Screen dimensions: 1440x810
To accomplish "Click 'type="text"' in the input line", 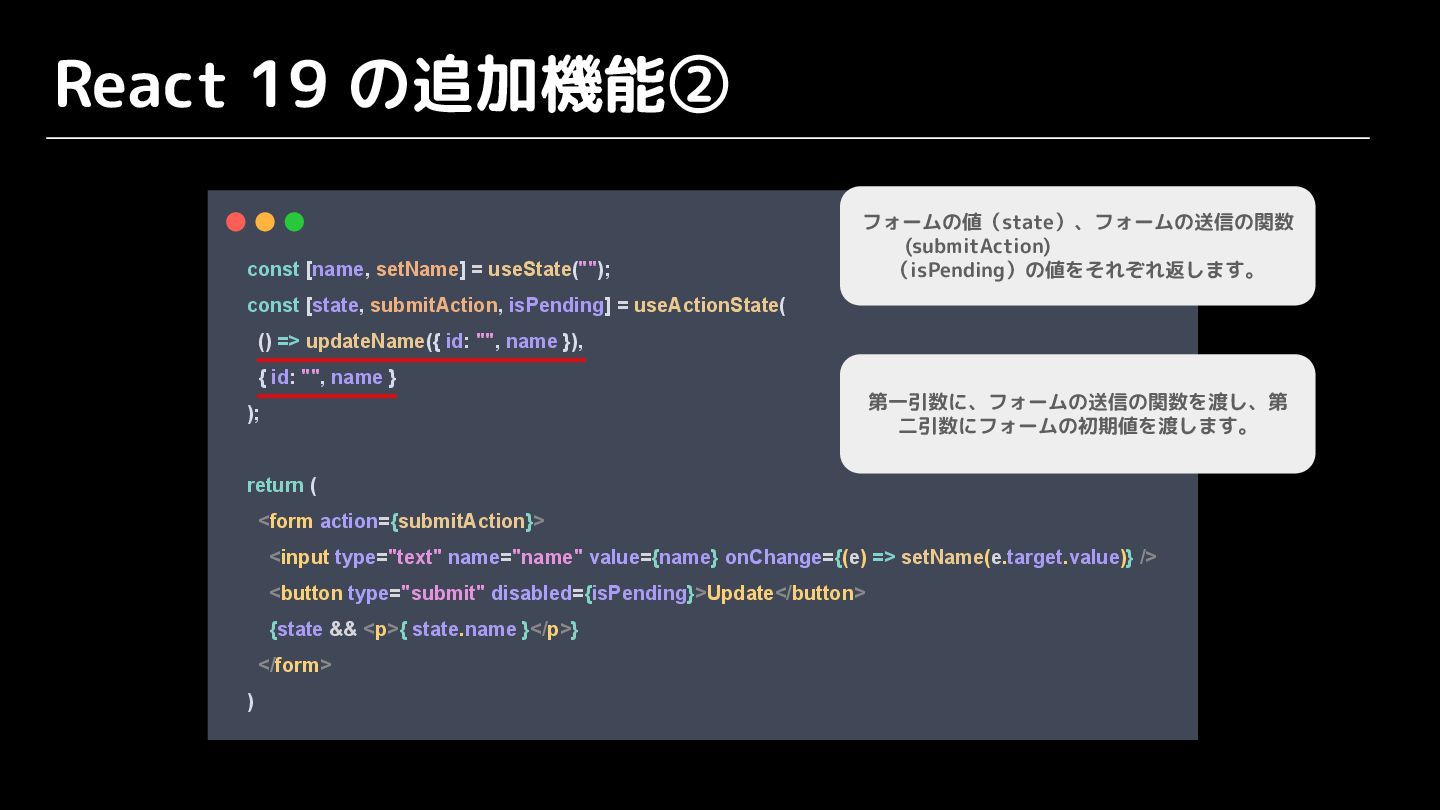I will click(x=388, y=557).
